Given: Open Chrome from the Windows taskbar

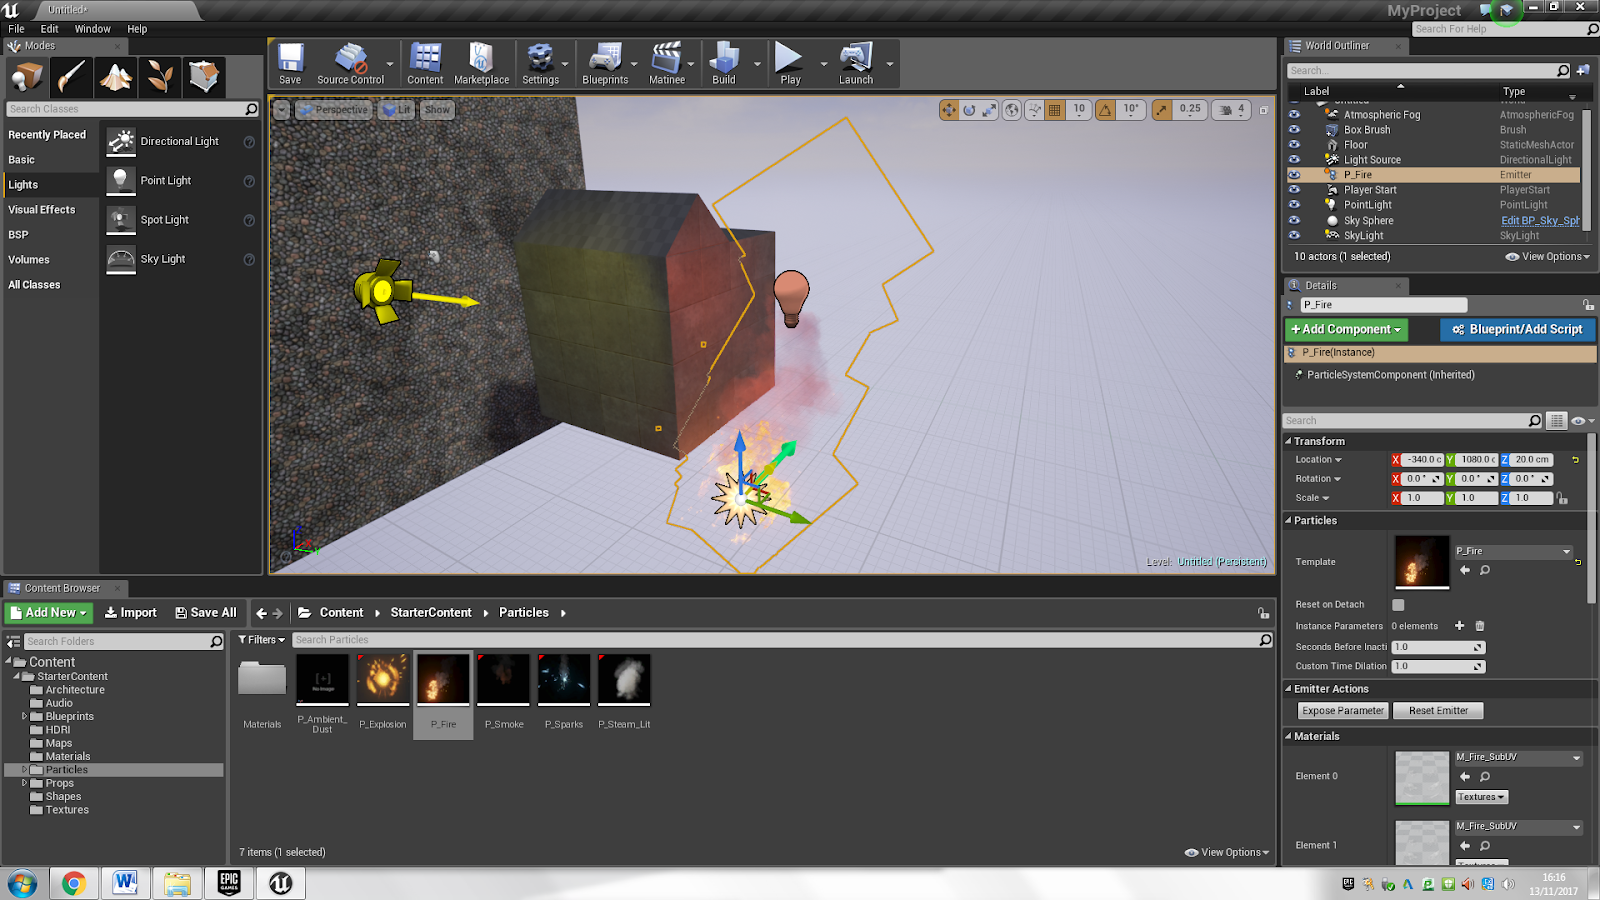Looking at the screenshot, I should (x=73, y=883).
